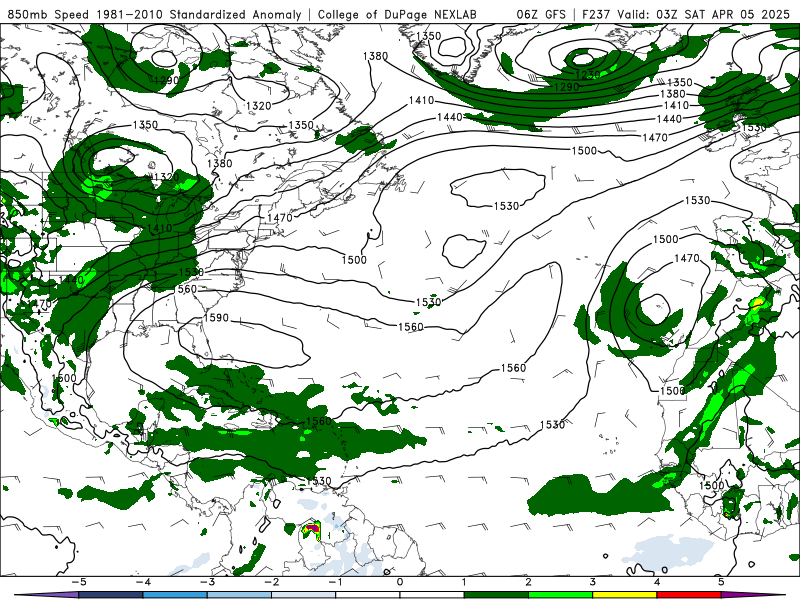This screenshot has width=800, height=600.
Task: Click the purple arrow swatch below -5
Action: coord(47,595)
